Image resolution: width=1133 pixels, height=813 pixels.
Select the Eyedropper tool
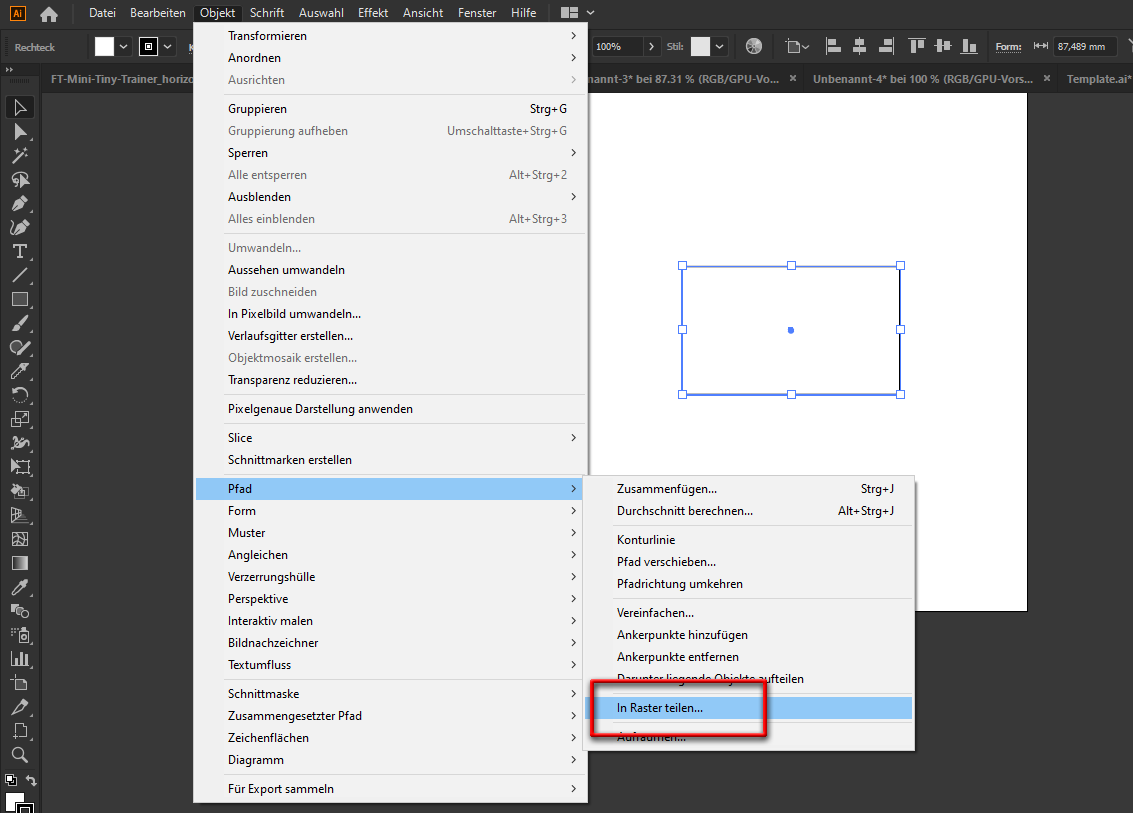(20, 587)
